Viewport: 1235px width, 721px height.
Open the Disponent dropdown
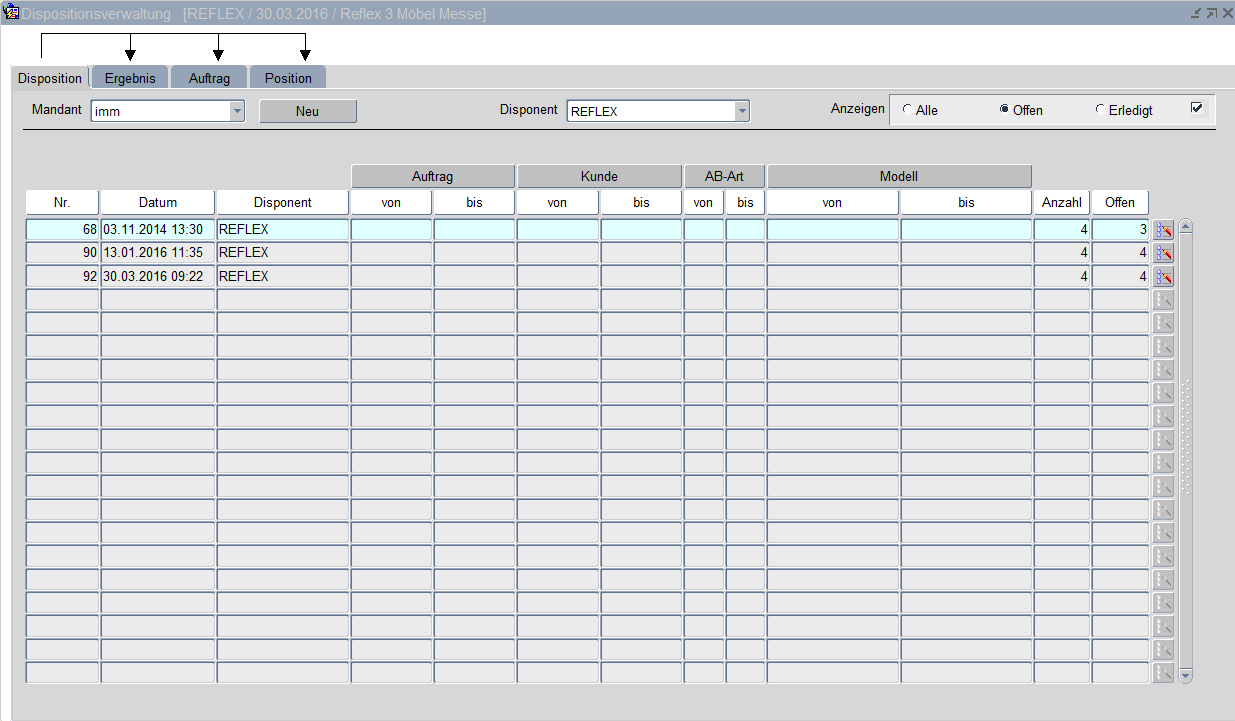(x=742, y=112)
